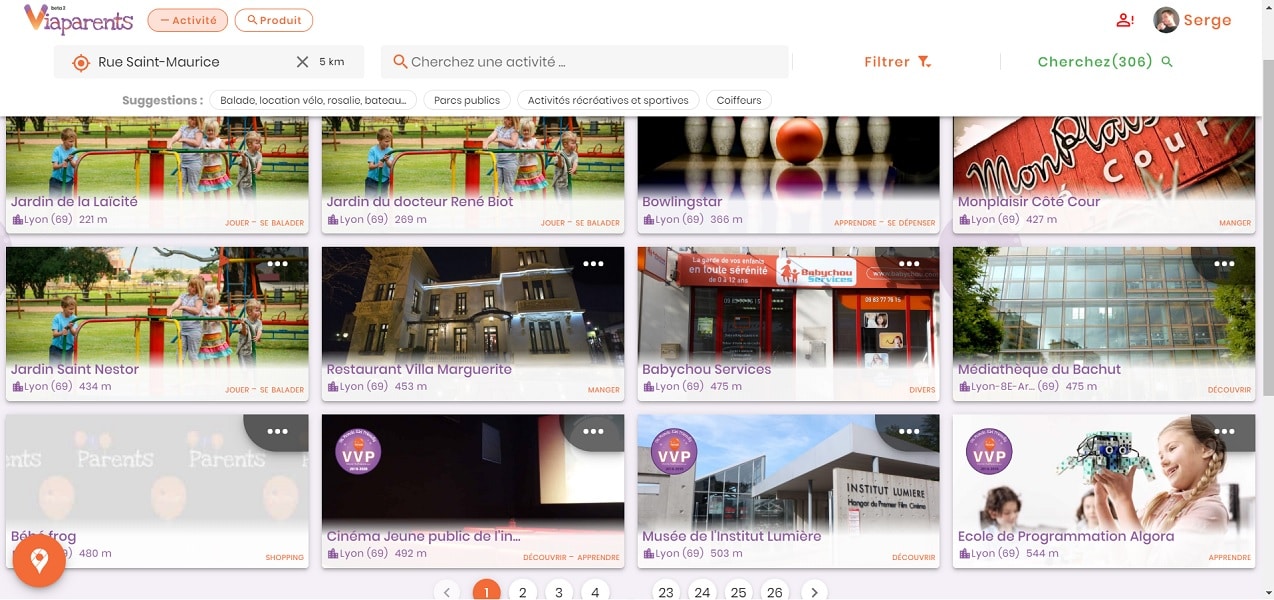1274x600 pixels.
Task: Click the Filtrer funnel icon
Action: (925, 62)
